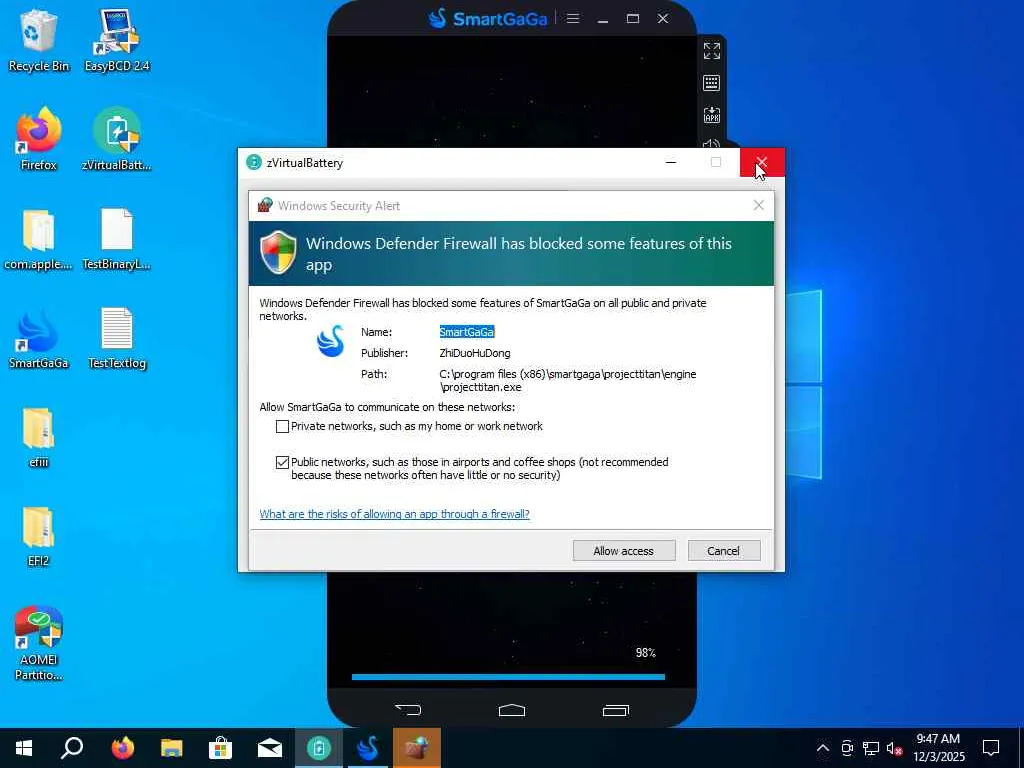Toggle SmartGaGa fullscreen mode icon
Viewport: 1024px width, 768px height.
coord(712,50)
